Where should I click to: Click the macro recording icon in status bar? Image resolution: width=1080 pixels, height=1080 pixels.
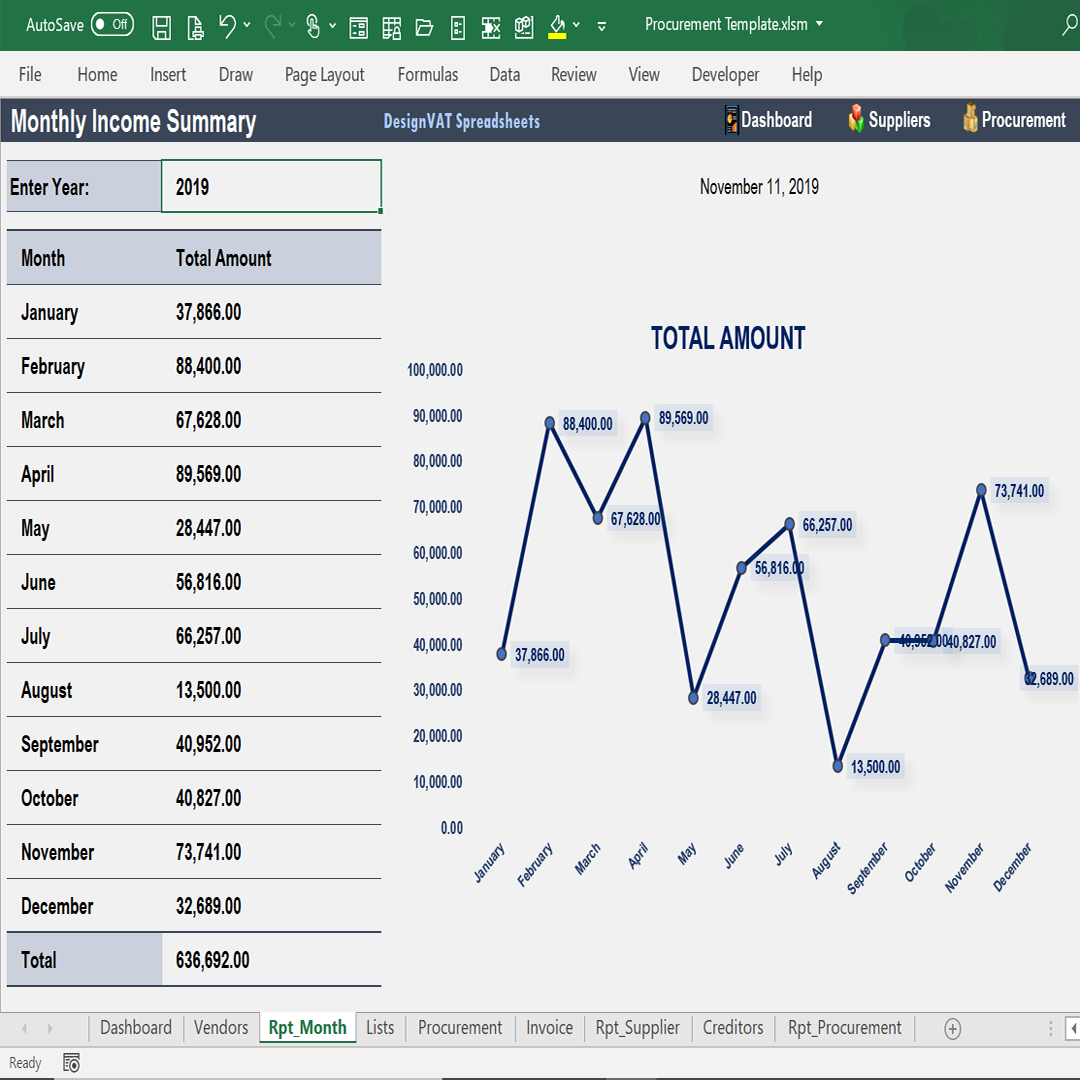click(71, 1062)
